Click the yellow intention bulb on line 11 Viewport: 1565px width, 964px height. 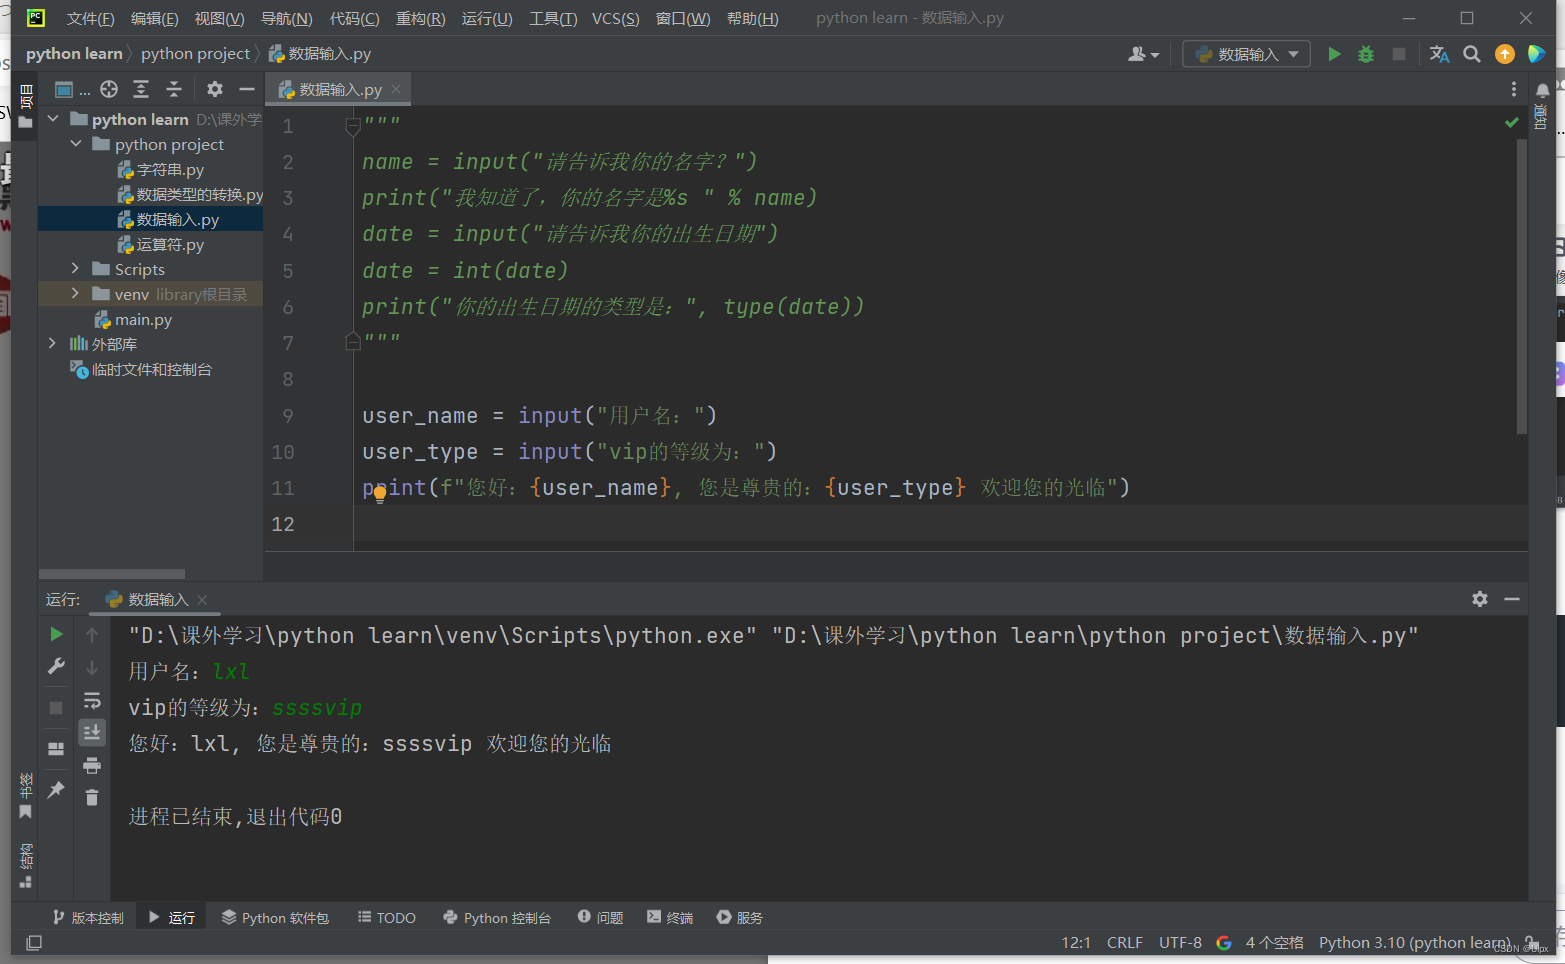pyautogui.click(x=380, y=493)
